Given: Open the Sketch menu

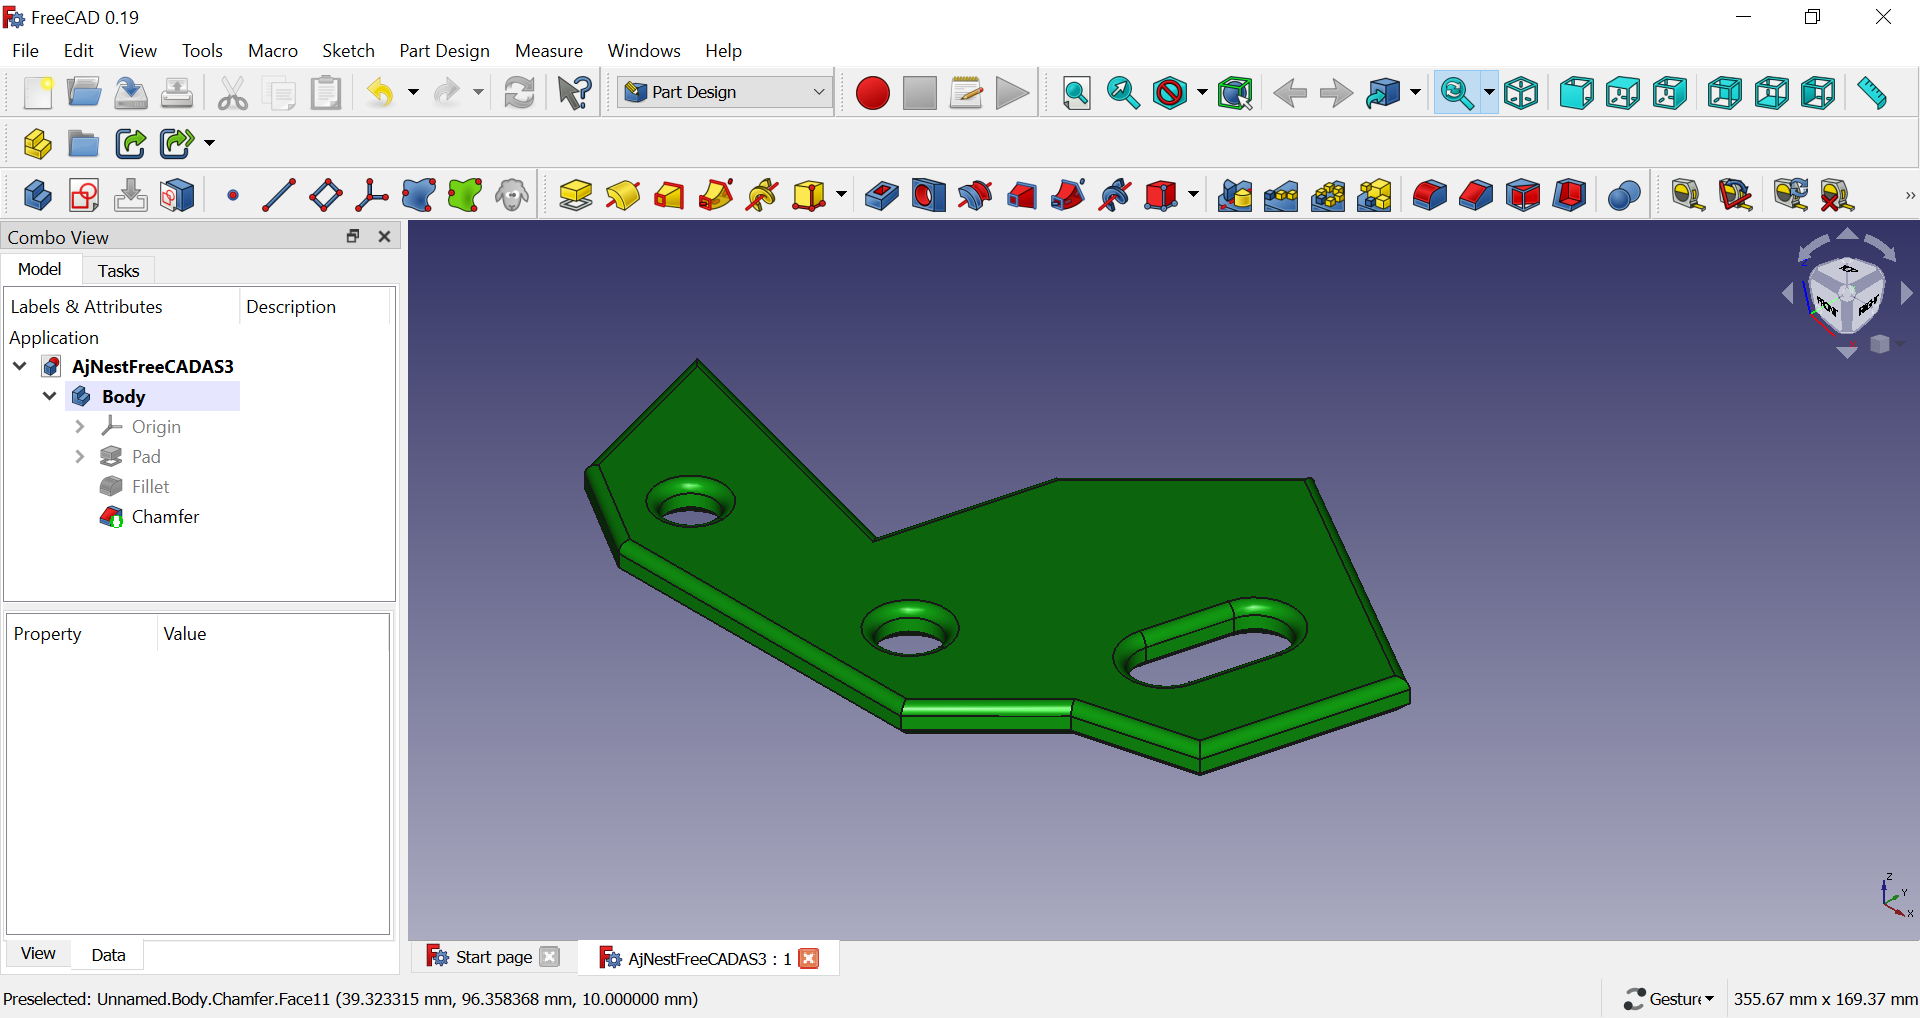Looking at the screenshot, I should 347,51.
